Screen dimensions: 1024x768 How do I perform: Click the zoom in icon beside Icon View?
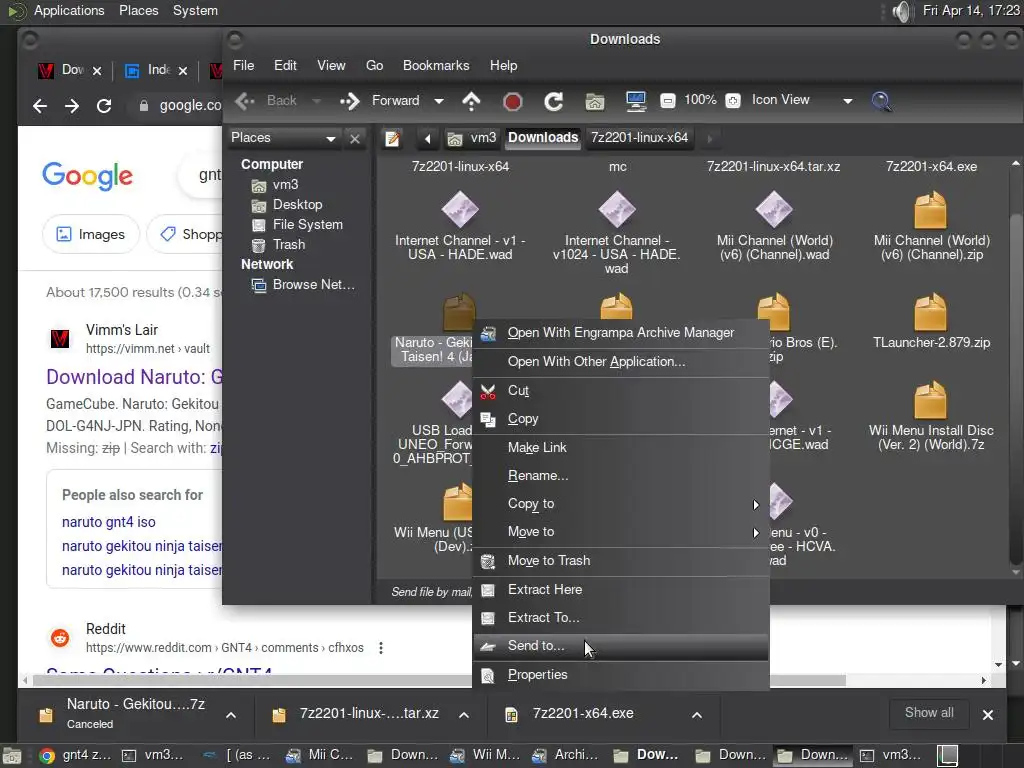[x=733, y=101]
